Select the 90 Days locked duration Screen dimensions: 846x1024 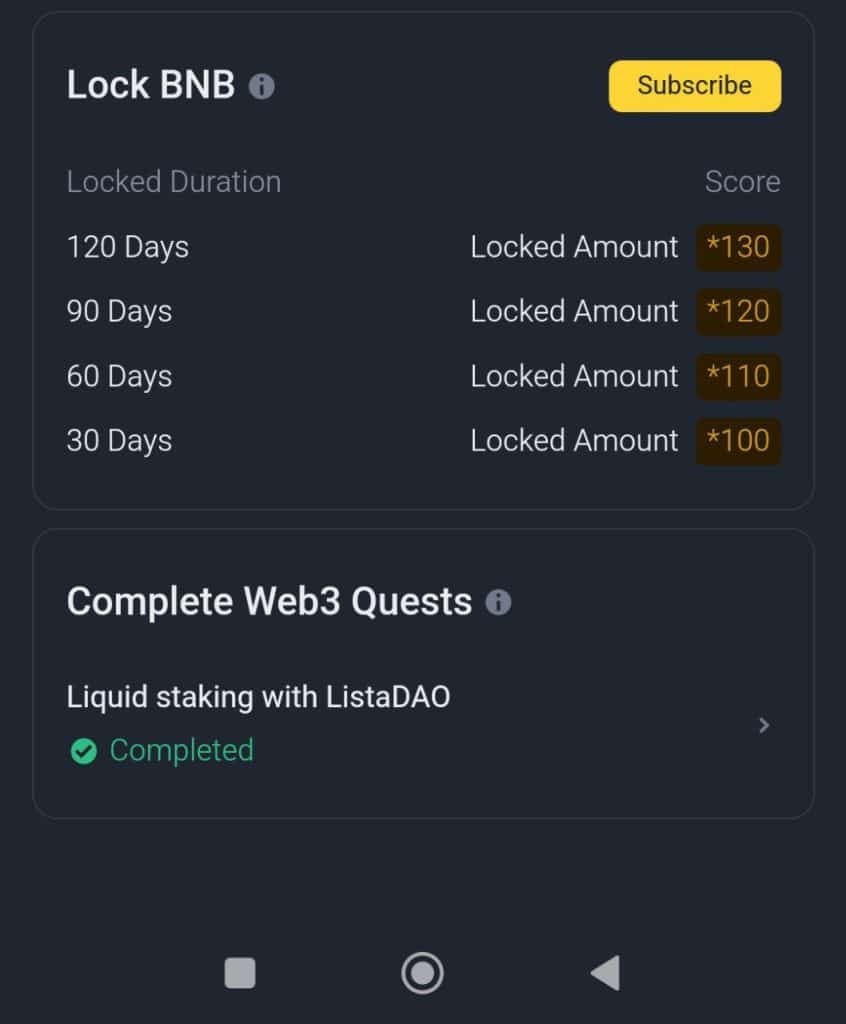coord(119,311)
